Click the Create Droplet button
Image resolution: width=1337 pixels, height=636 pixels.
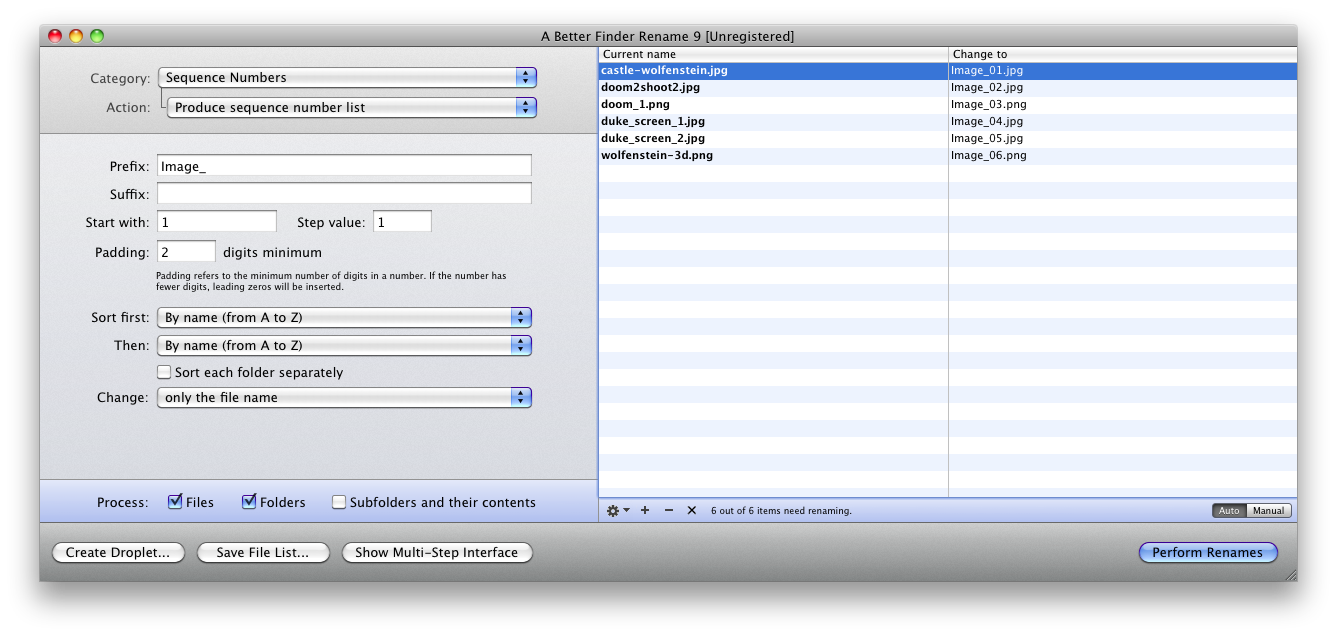point(118,552)
